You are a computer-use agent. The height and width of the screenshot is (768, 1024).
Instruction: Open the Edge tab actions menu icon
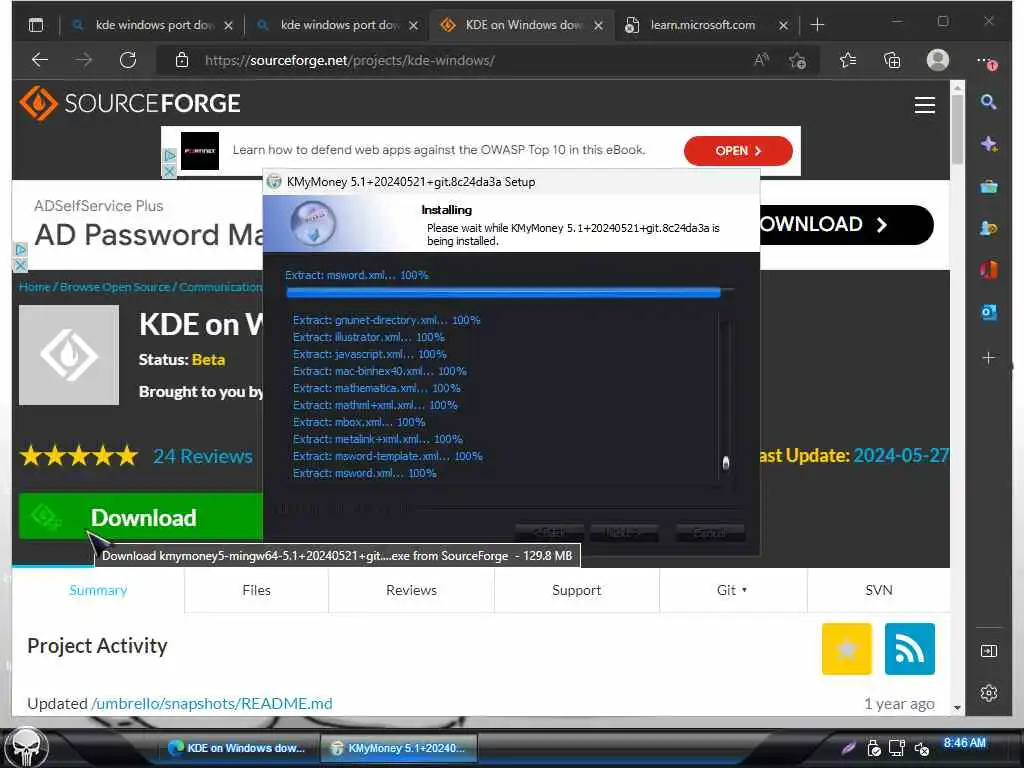36,25
